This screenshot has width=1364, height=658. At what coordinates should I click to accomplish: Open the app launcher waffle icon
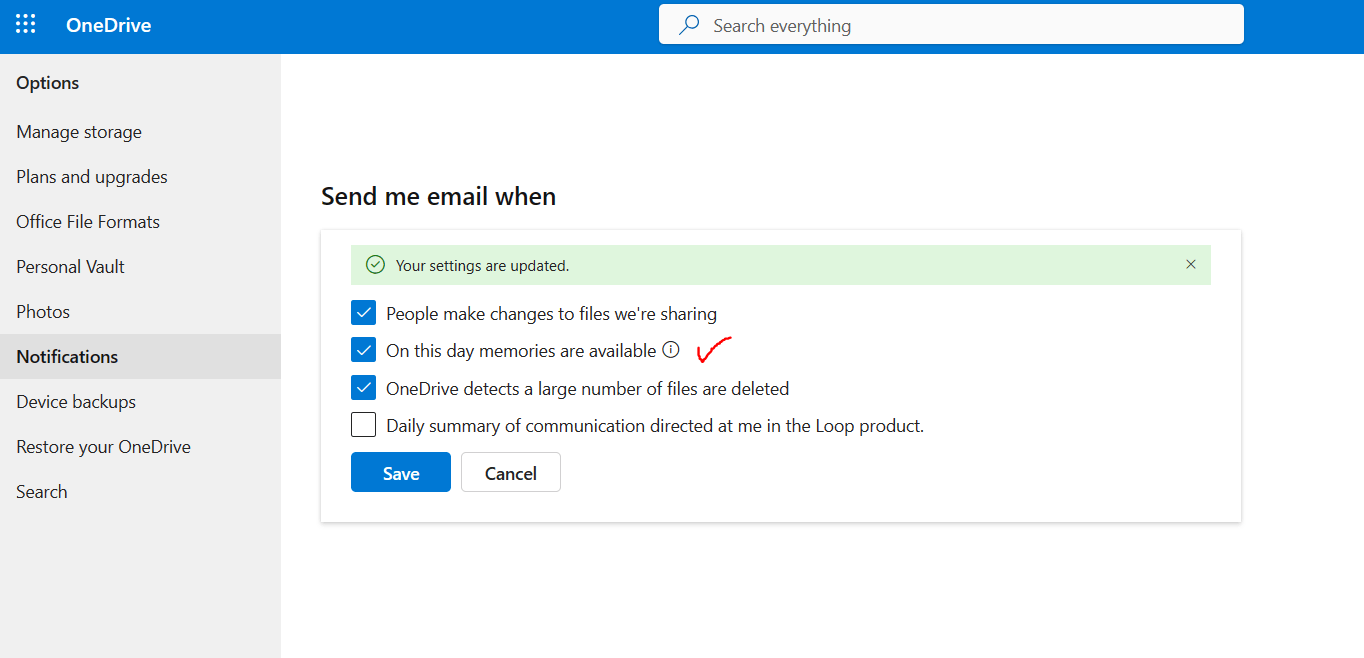point(26,25)
